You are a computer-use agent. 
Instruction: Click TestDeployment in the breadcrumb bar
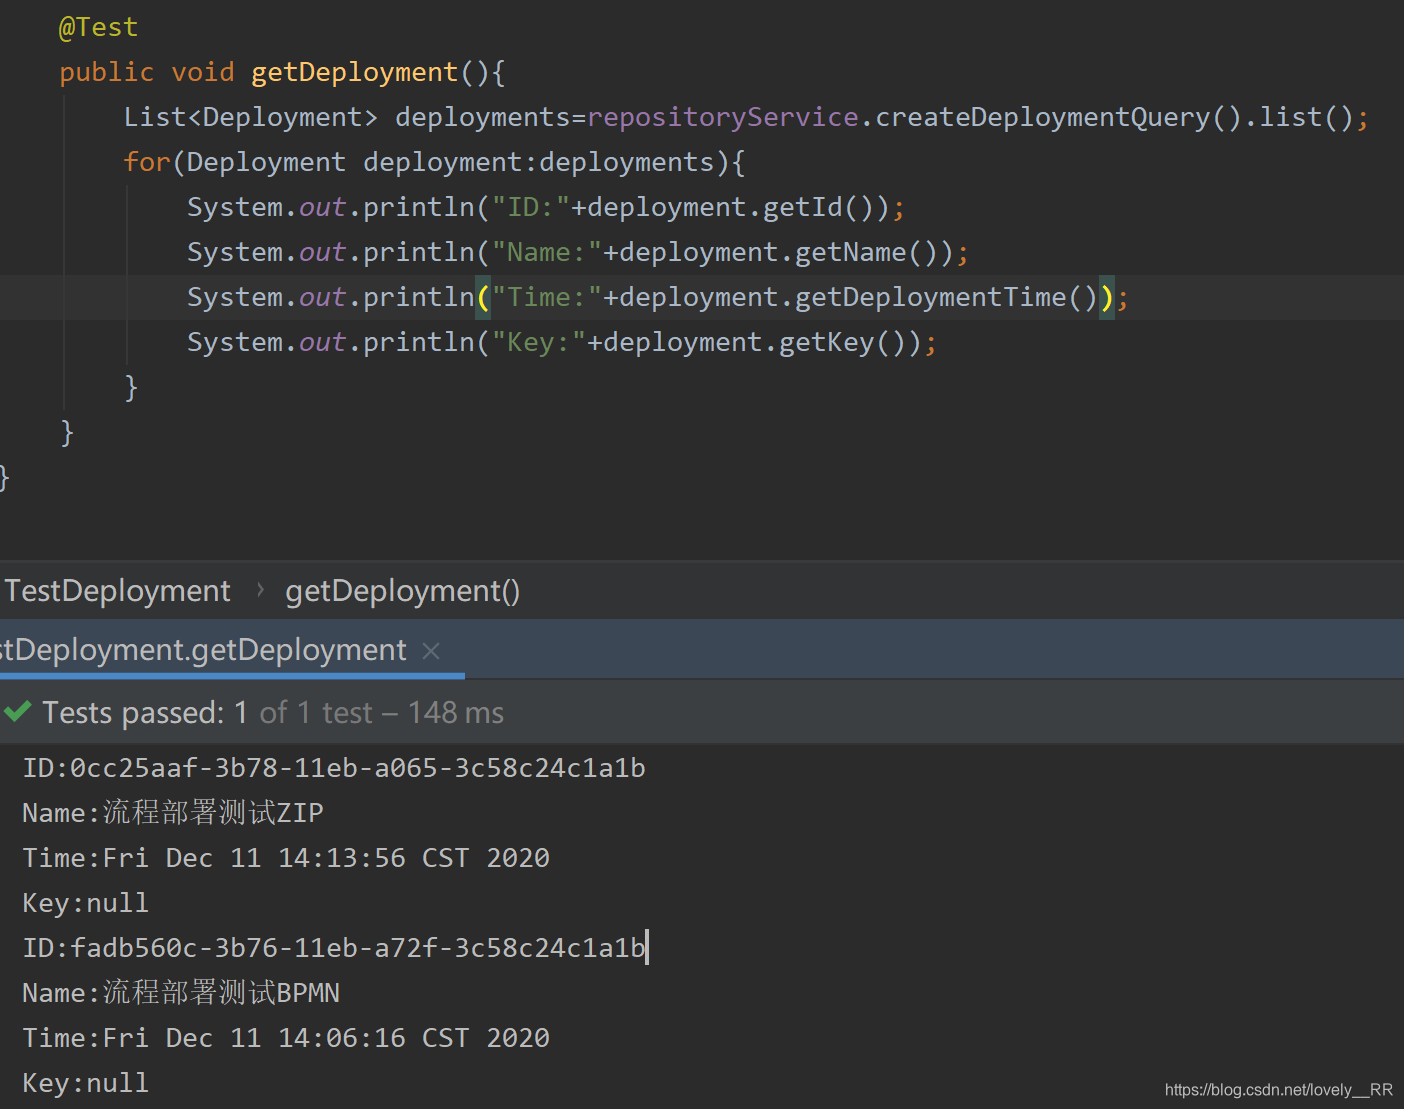point(117,591)
